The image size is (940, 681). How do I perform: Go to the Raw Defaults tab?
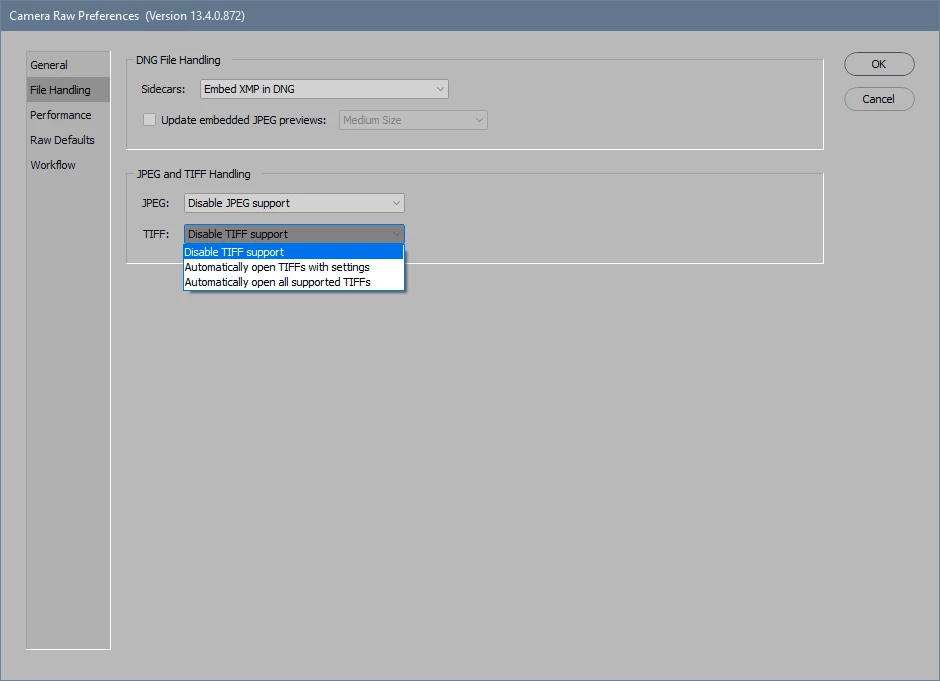click(68, 140)
